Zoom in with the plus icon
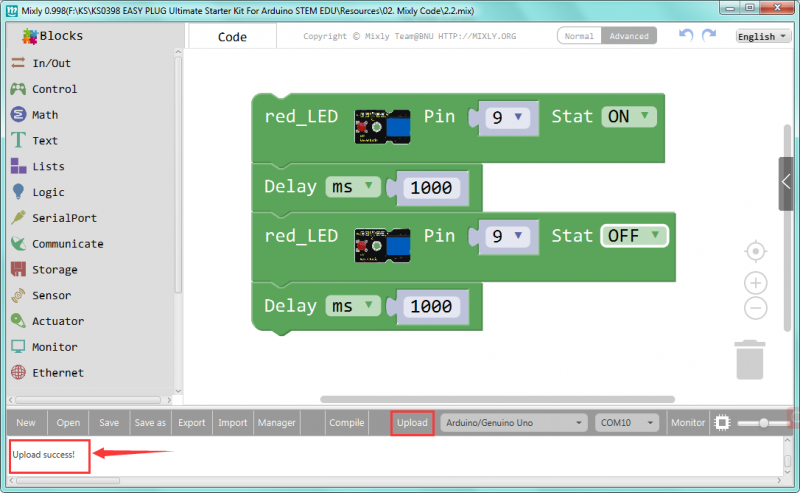The image size is (800, 493). 756,283
